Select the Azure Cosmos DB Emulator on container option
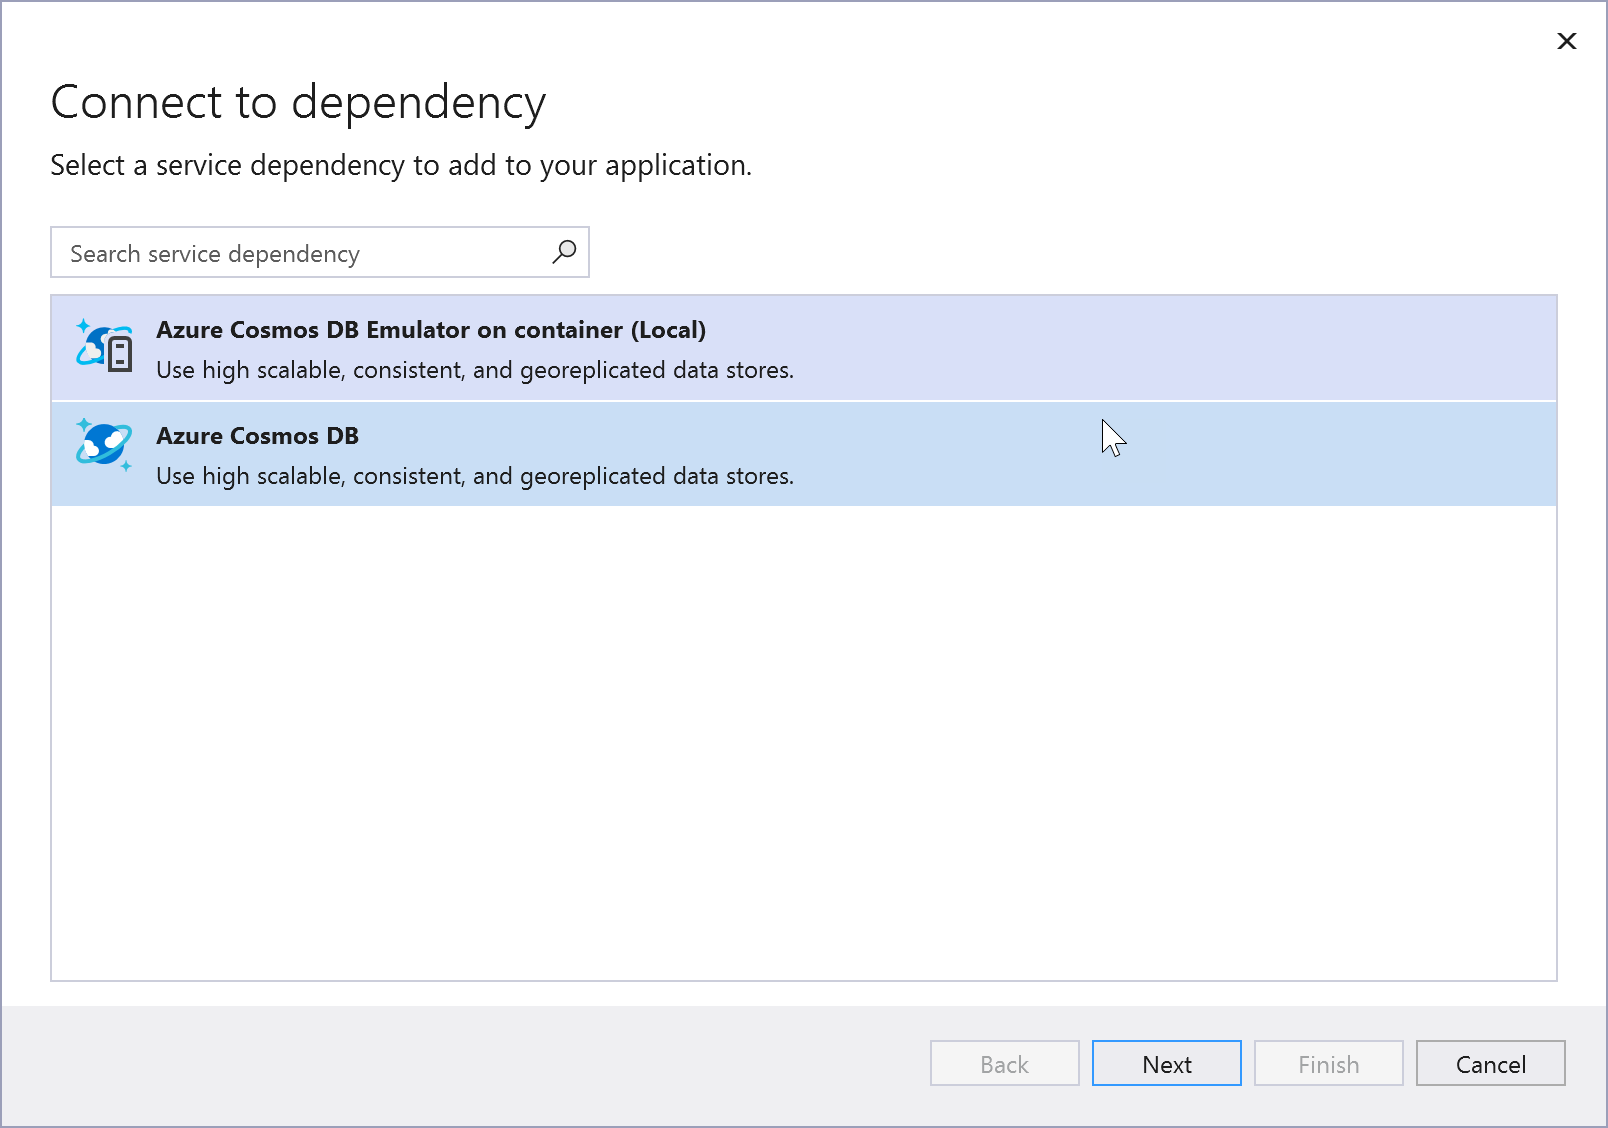The image size is (1608, 1128). [x=700, y=348]
